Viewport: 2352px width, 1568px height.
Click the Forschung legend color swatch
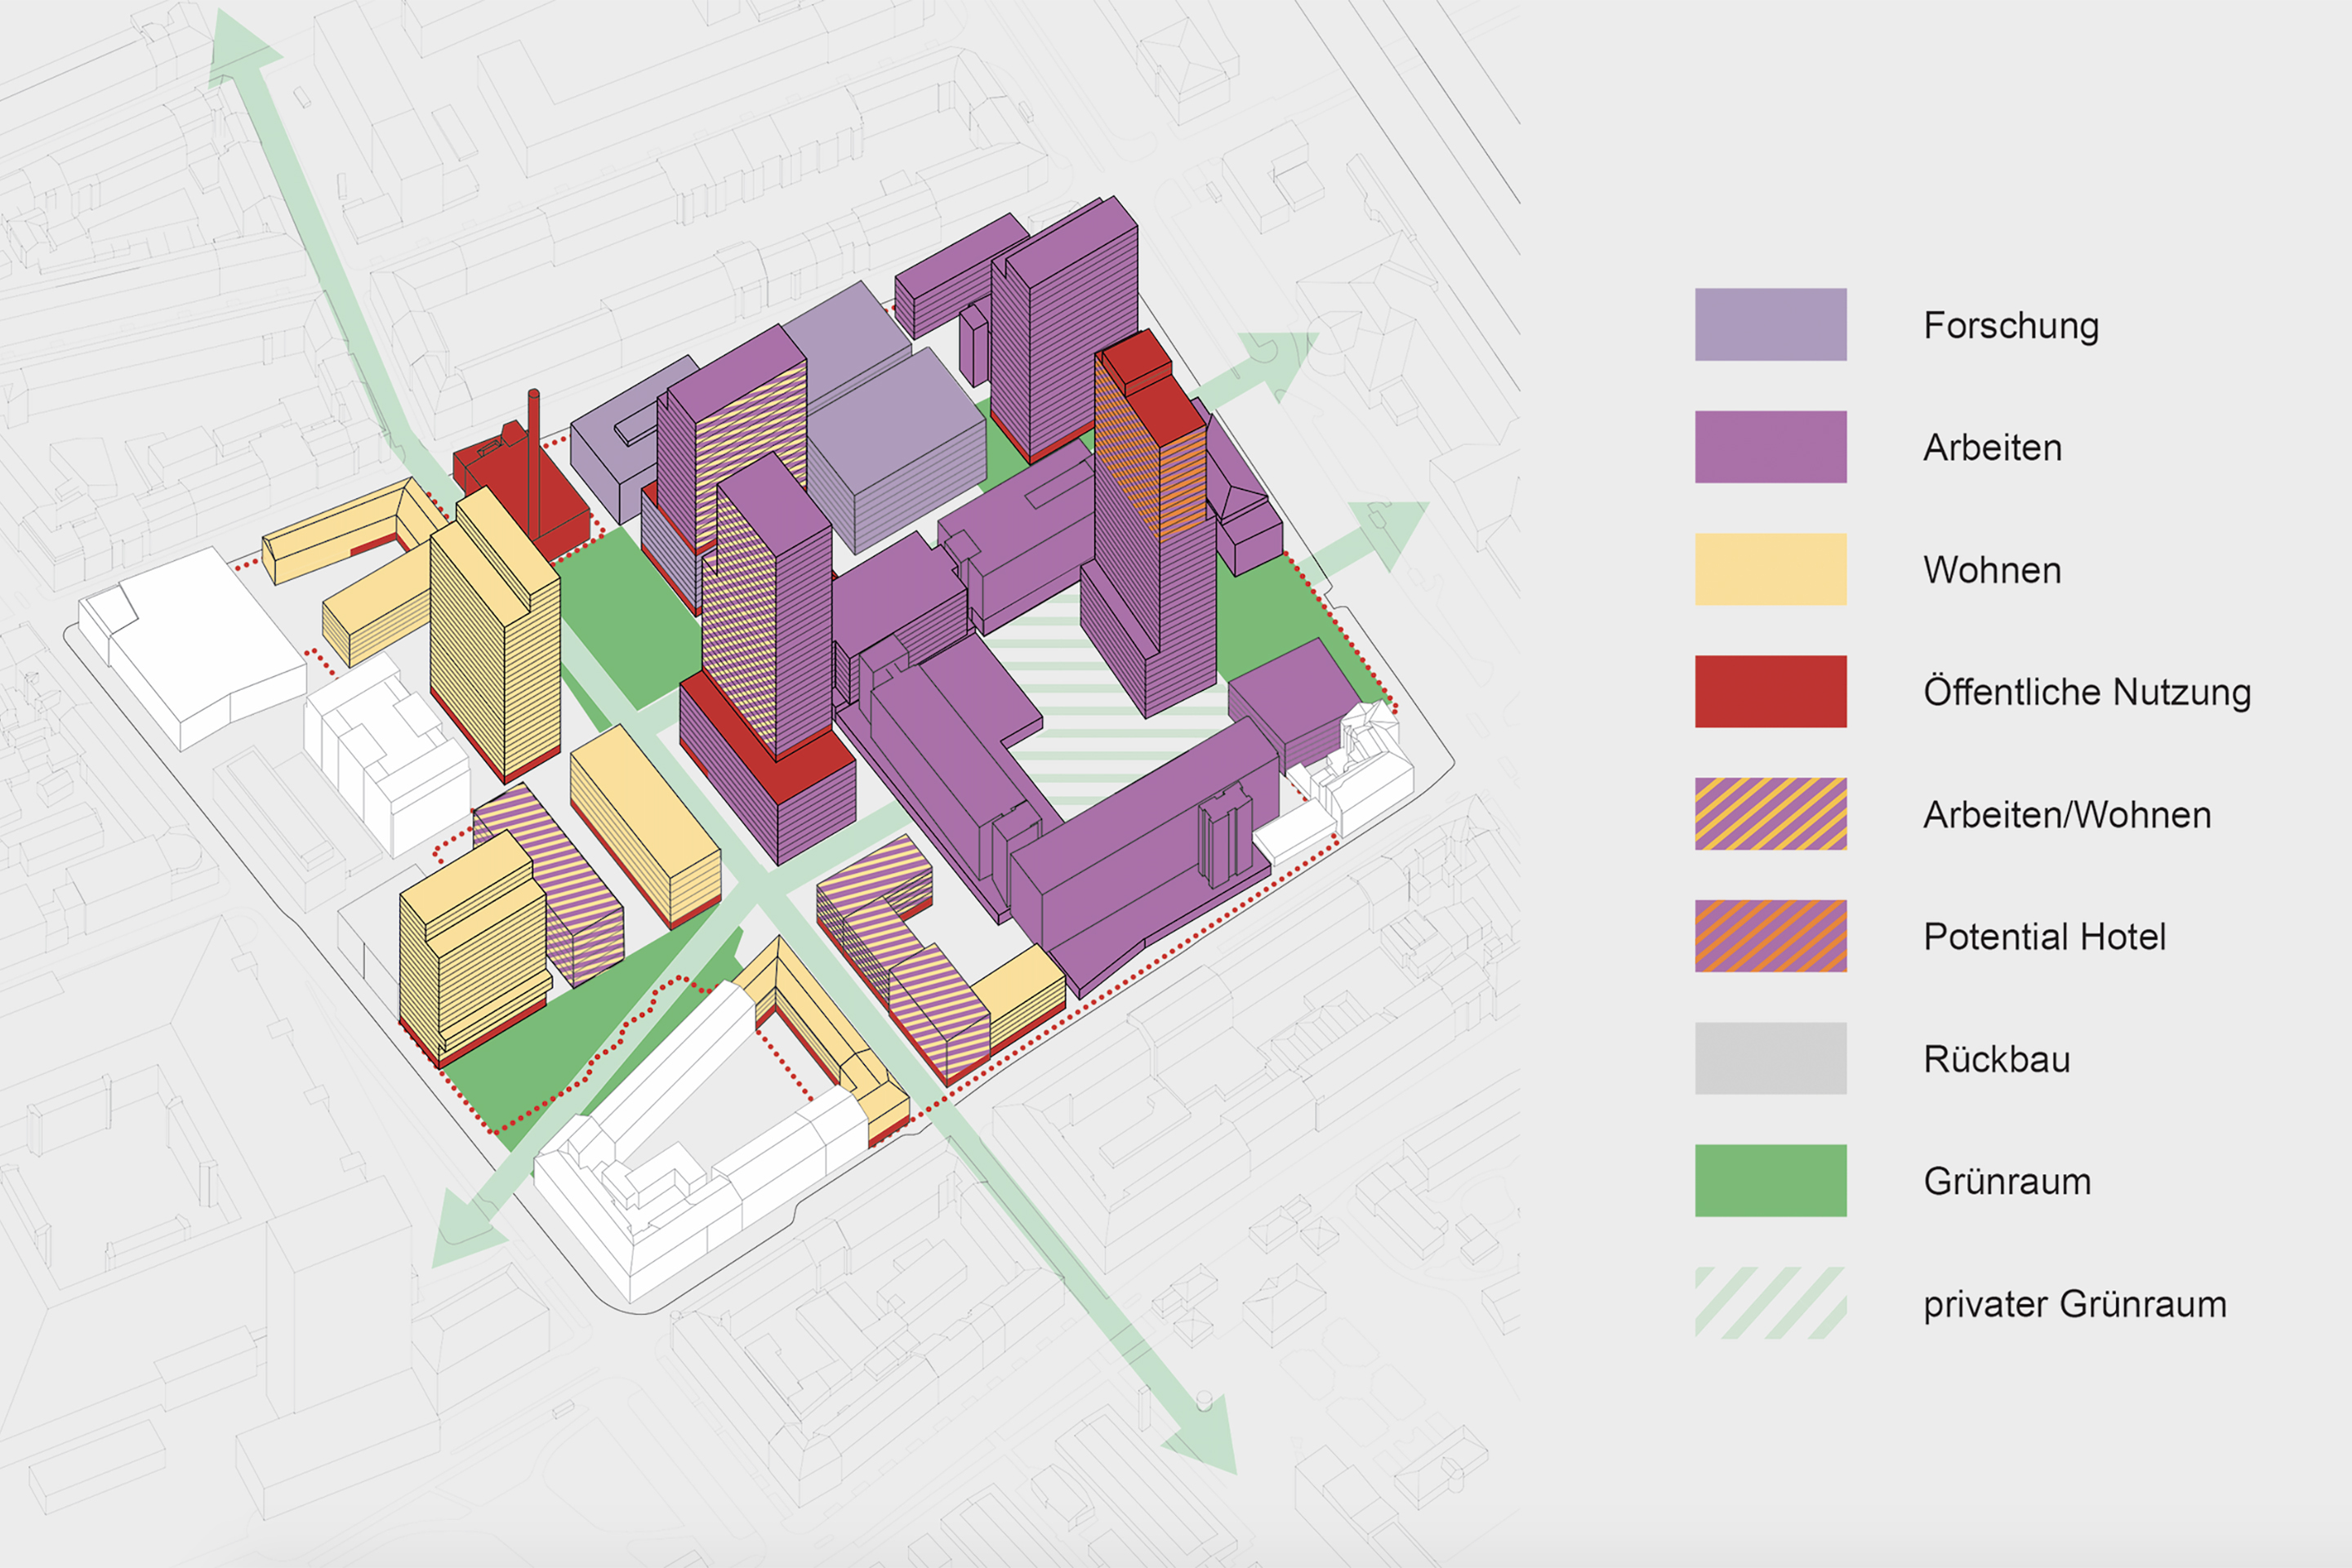click(1770, 324)
